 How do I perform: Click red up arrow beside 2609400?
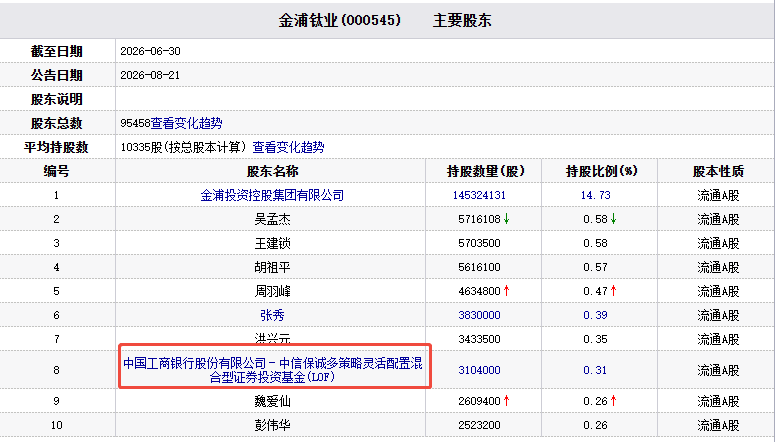click(x=507, y=401)
